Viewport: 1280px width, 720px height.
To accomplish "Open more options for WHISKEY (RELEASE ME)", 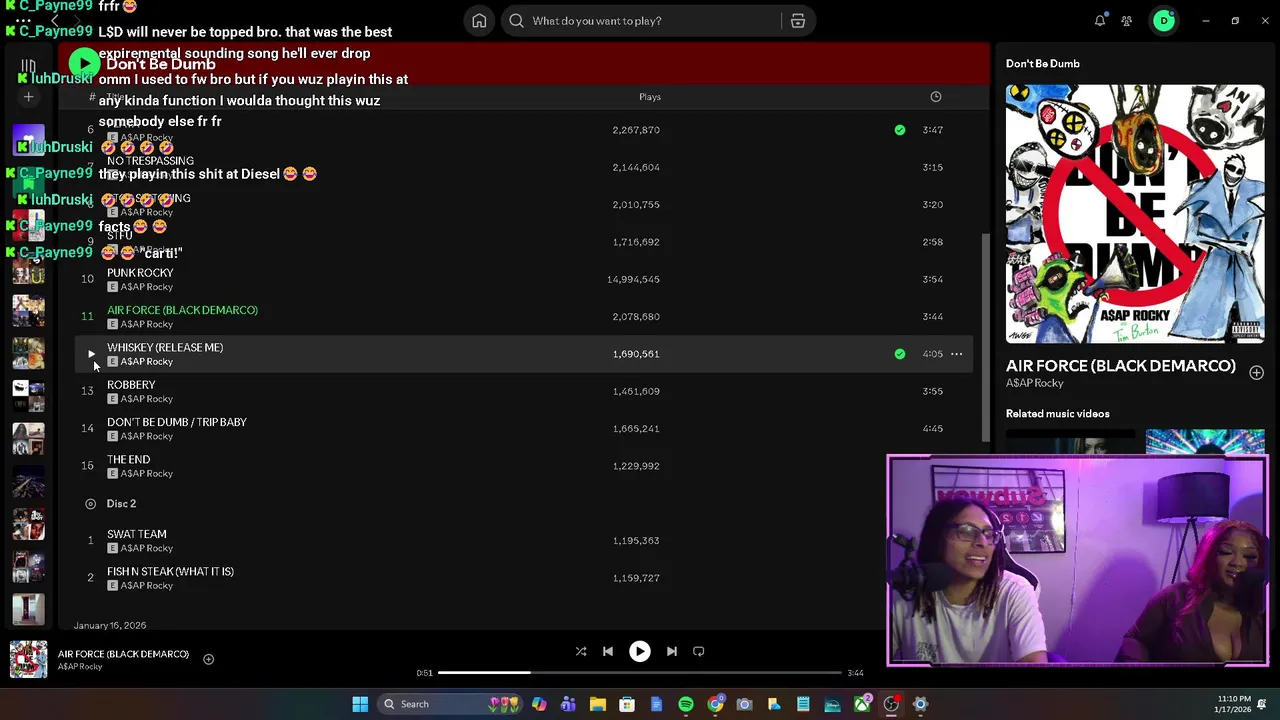I will (x=956, y=354).
